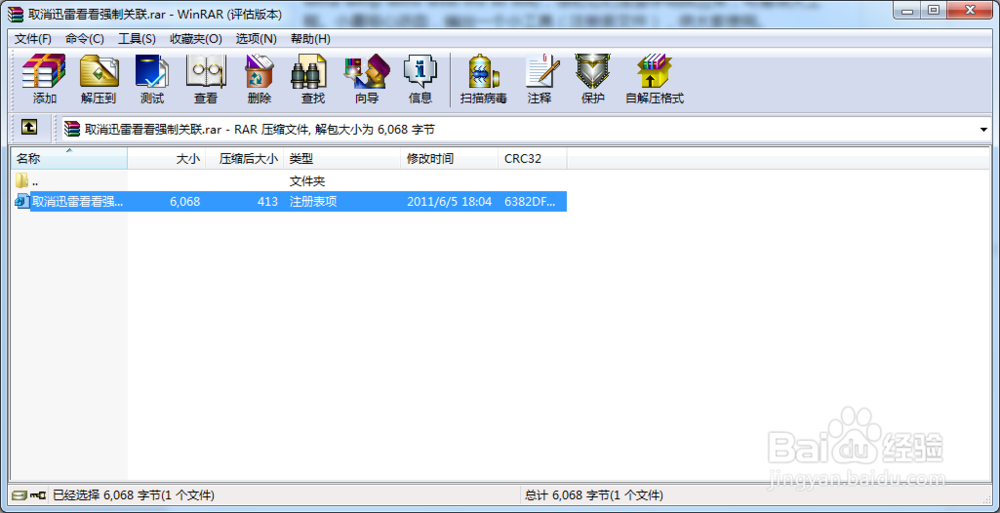
Task: Select the 取消迅雷看看强... file row
Action: tap(290, 202)
